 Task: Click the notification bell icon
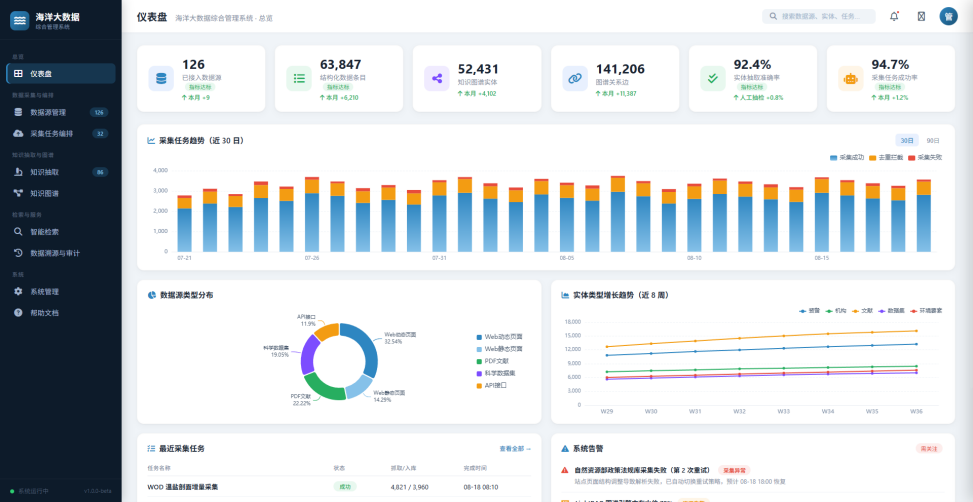(x=894, y=17)
